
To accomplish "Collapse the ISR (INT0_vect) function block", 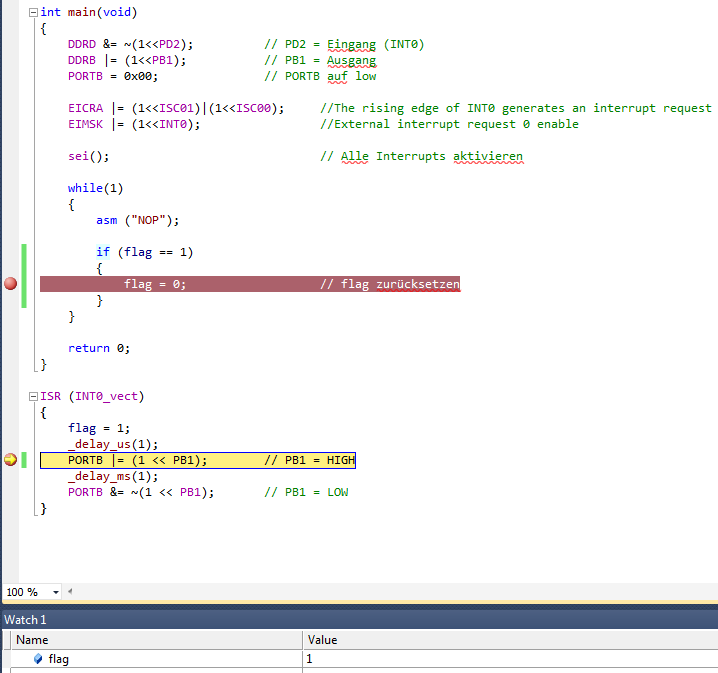I will tap(33, 396).
